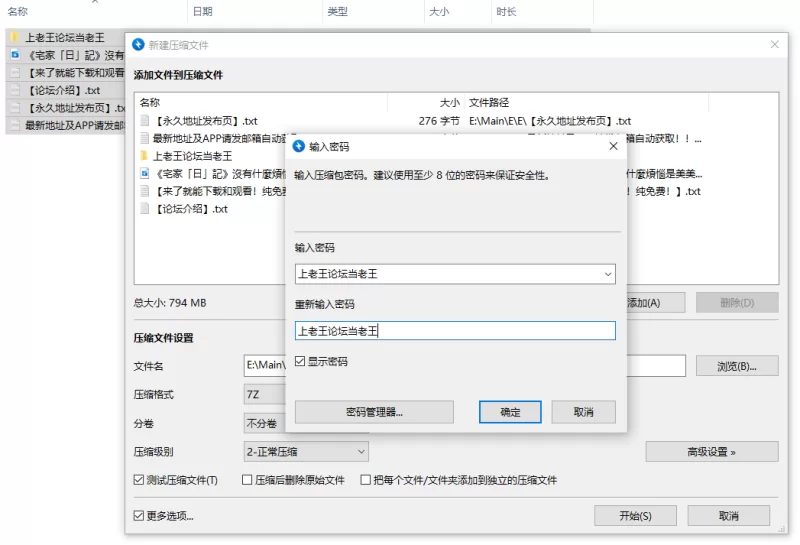Open 密码管理器... button
The height and width of the screenshot is (545, 800).
click(374, 412)
